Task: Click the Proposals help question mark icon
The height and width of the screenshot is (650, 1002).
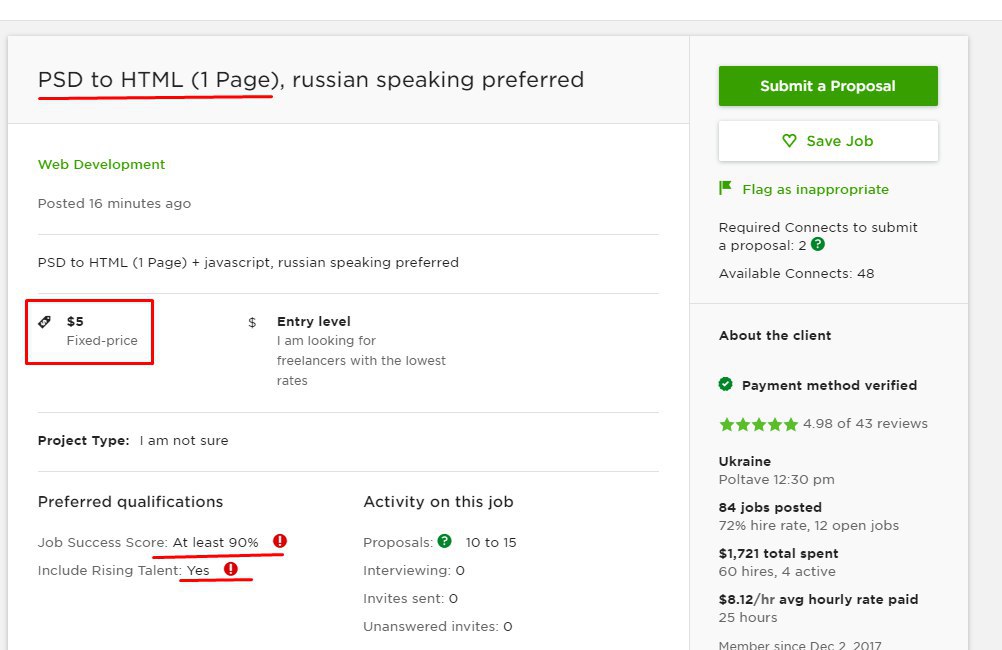Action: click(445, 541)
